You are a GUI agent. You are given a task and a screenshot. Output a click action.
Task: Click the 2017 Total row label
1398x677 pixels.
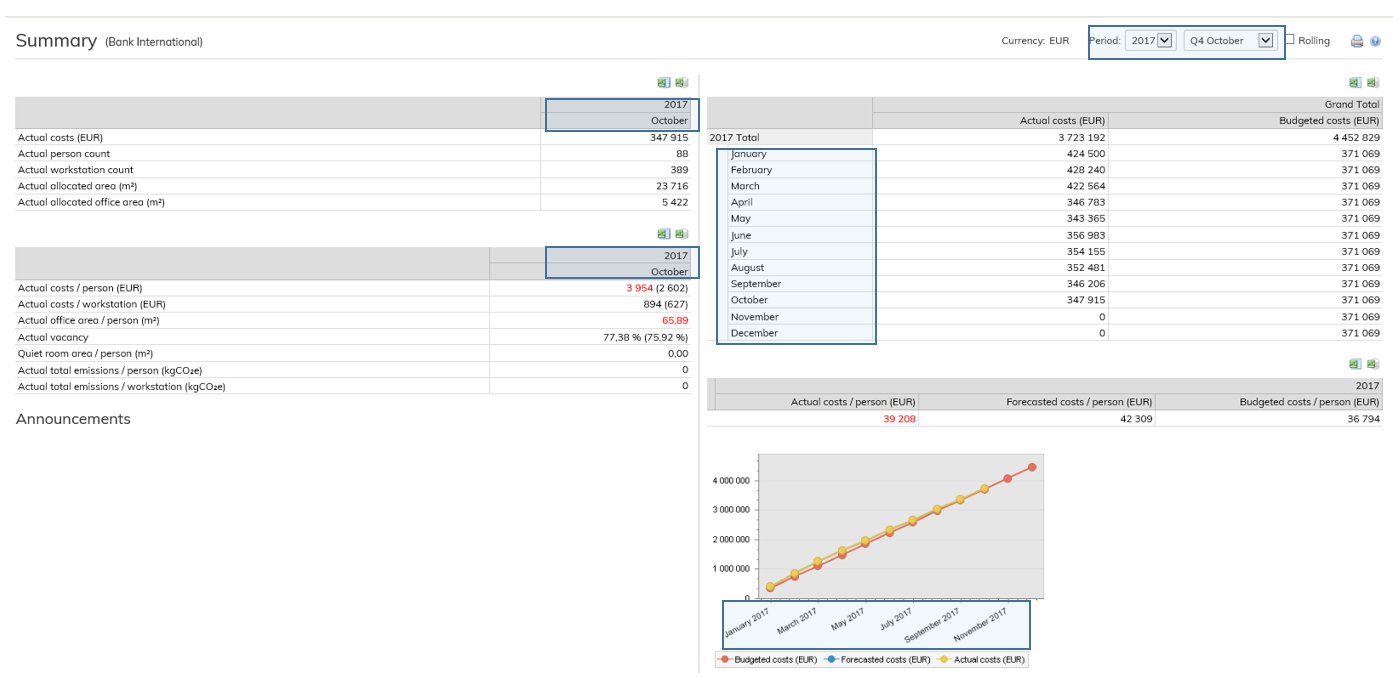point(734,137)
